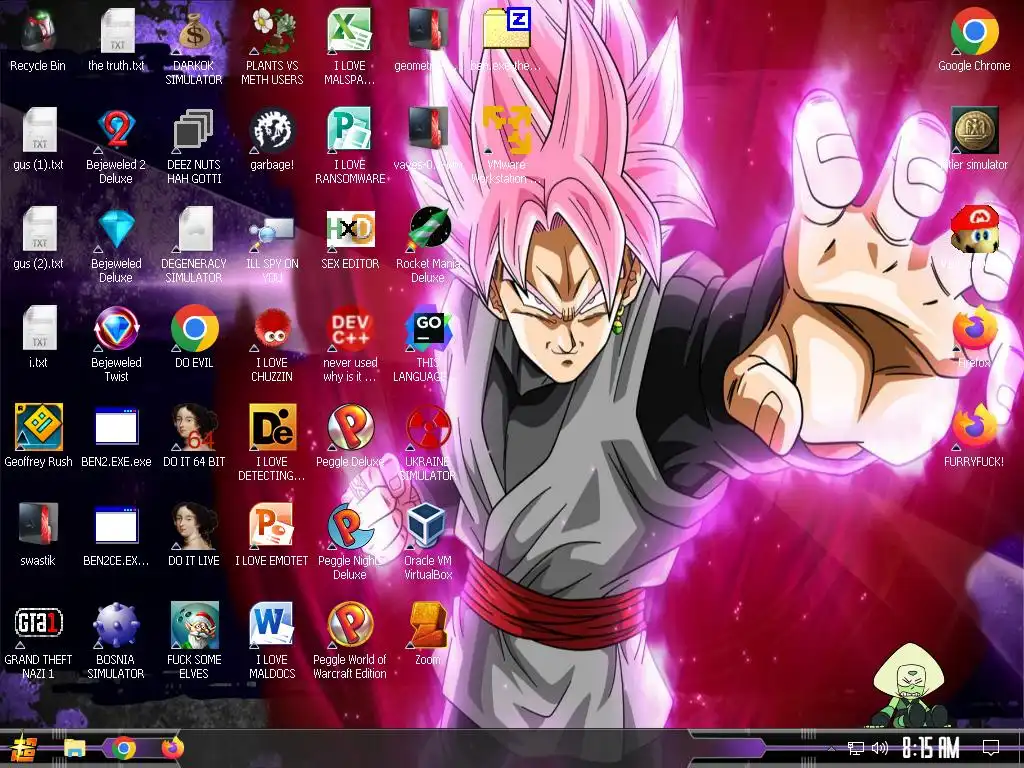This screenshot has height=768, width=1024.
Task: Launch Google Chrome desktop shortcut at top right
Action: [x=974, y=40]
